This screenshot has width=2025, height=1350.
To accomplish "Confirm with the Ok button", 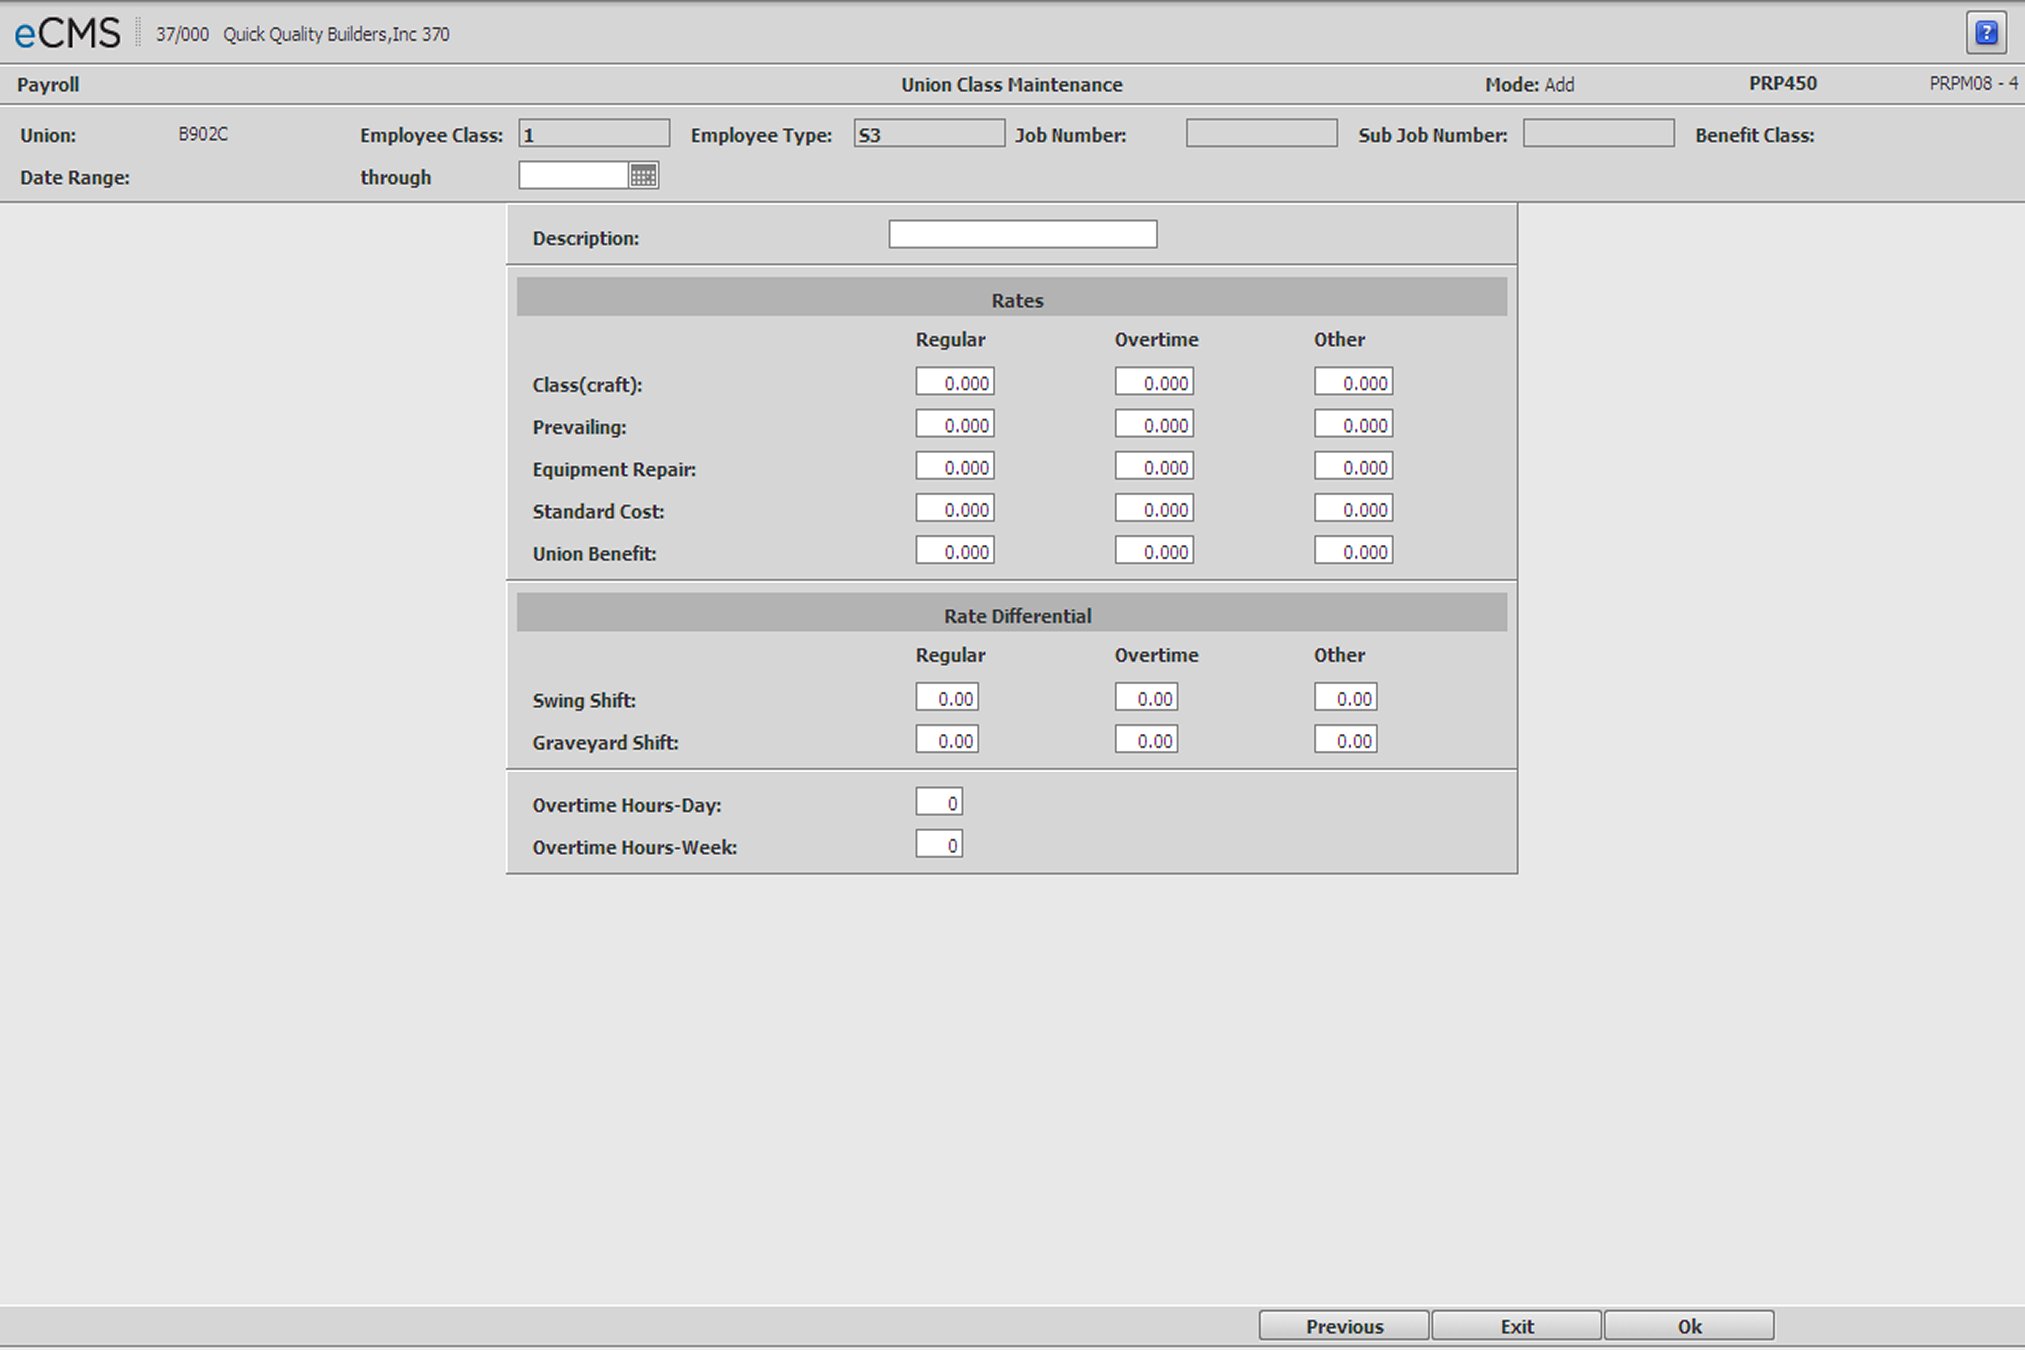I will [1688, 1326].
